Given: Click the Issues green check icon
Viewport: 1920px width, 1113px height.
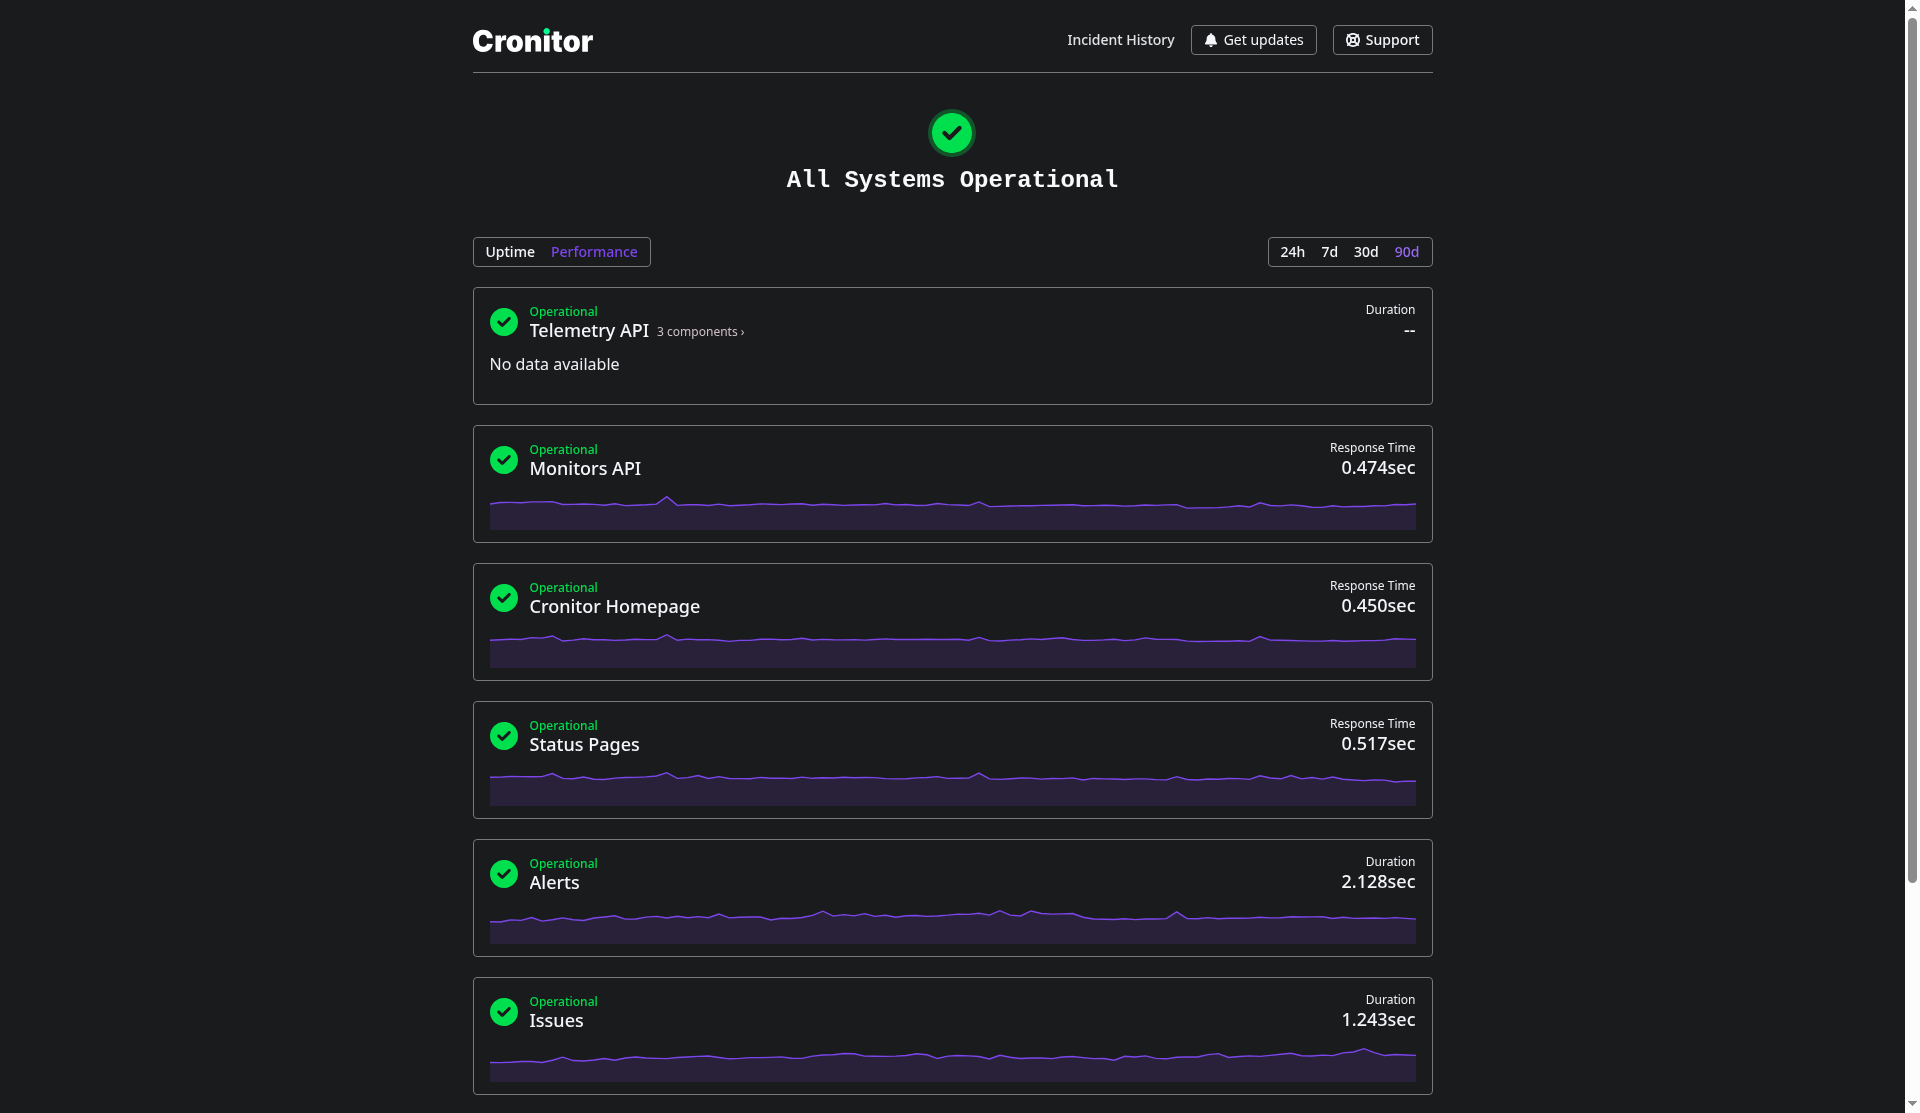Looking at the screenshot, I should click(504, 1012).
